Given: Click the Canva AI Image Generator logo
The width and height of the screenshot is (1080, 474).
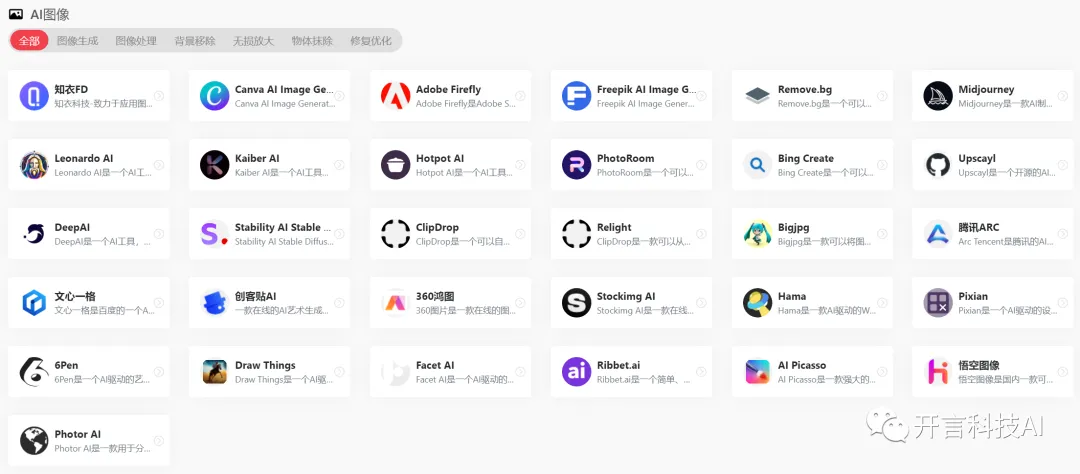Looking at the screenshot, I should coord(214,96).
